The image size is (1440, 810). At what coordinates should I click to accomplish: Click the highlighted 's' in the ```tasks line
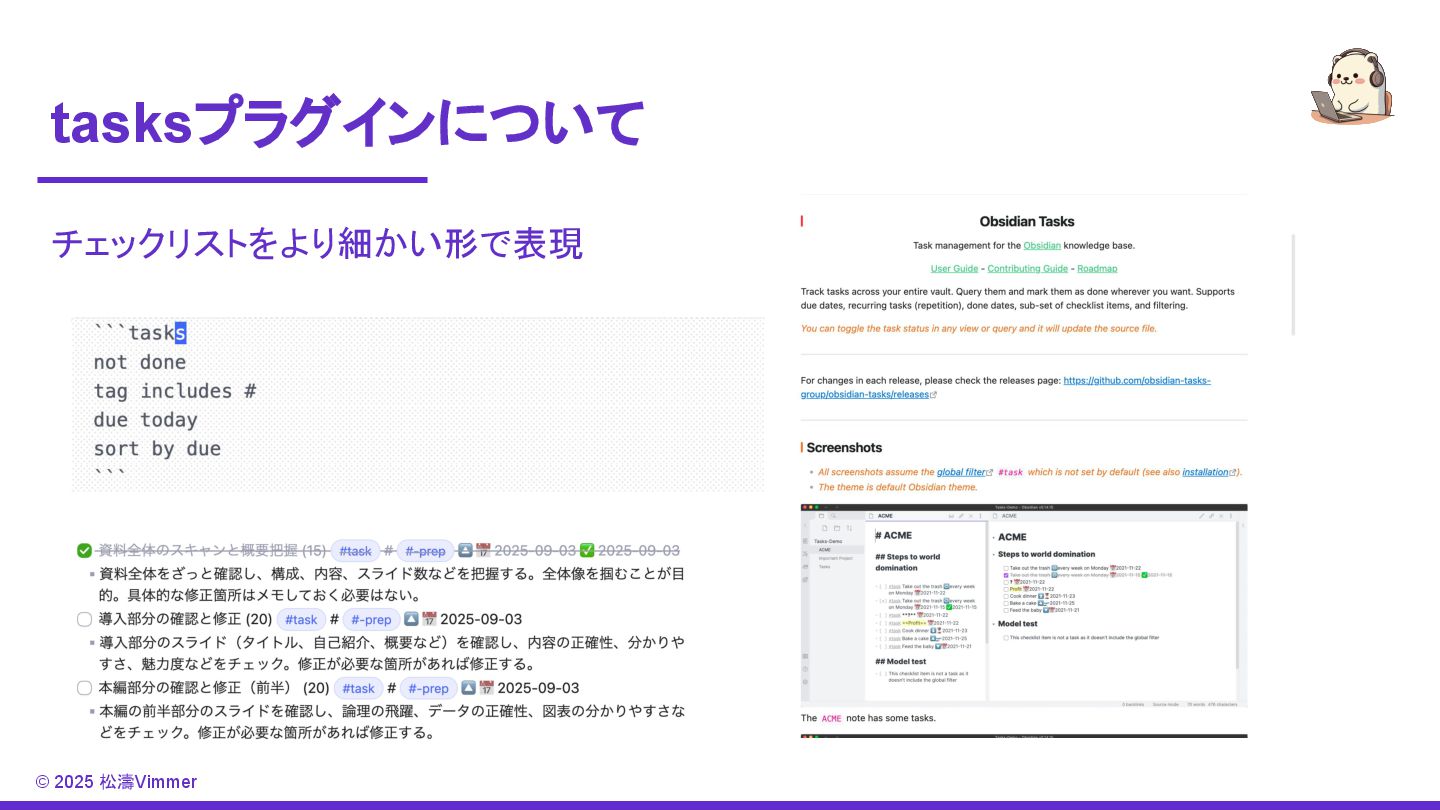click(180, 332)
